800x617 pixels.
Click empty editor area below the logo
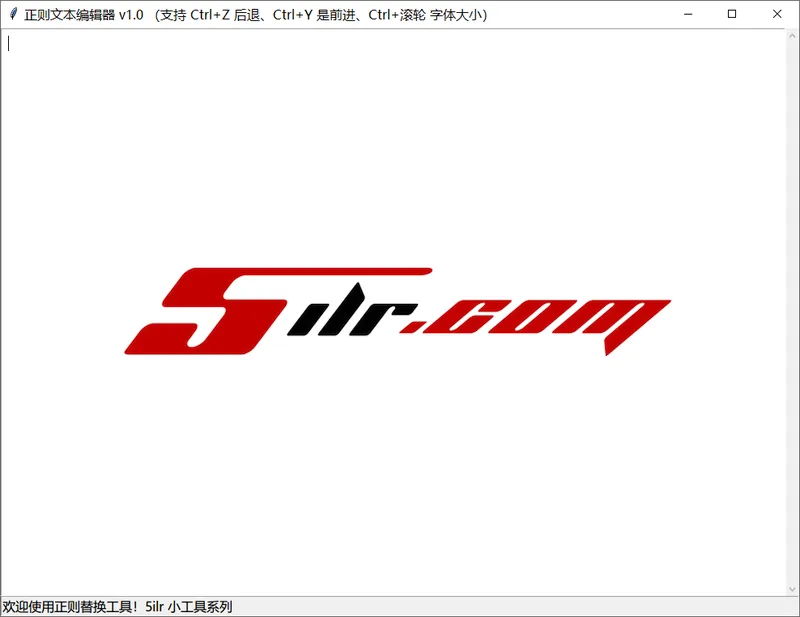click(x=400, y=480)
